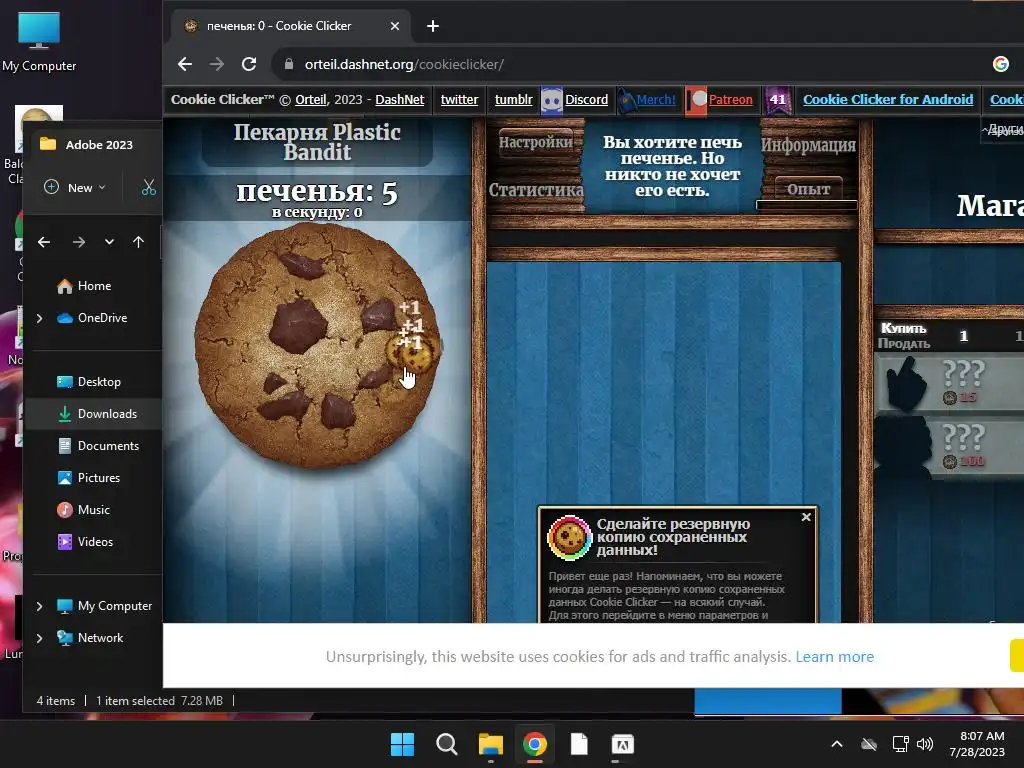Select Продать sell mode in store

[904, 344]
